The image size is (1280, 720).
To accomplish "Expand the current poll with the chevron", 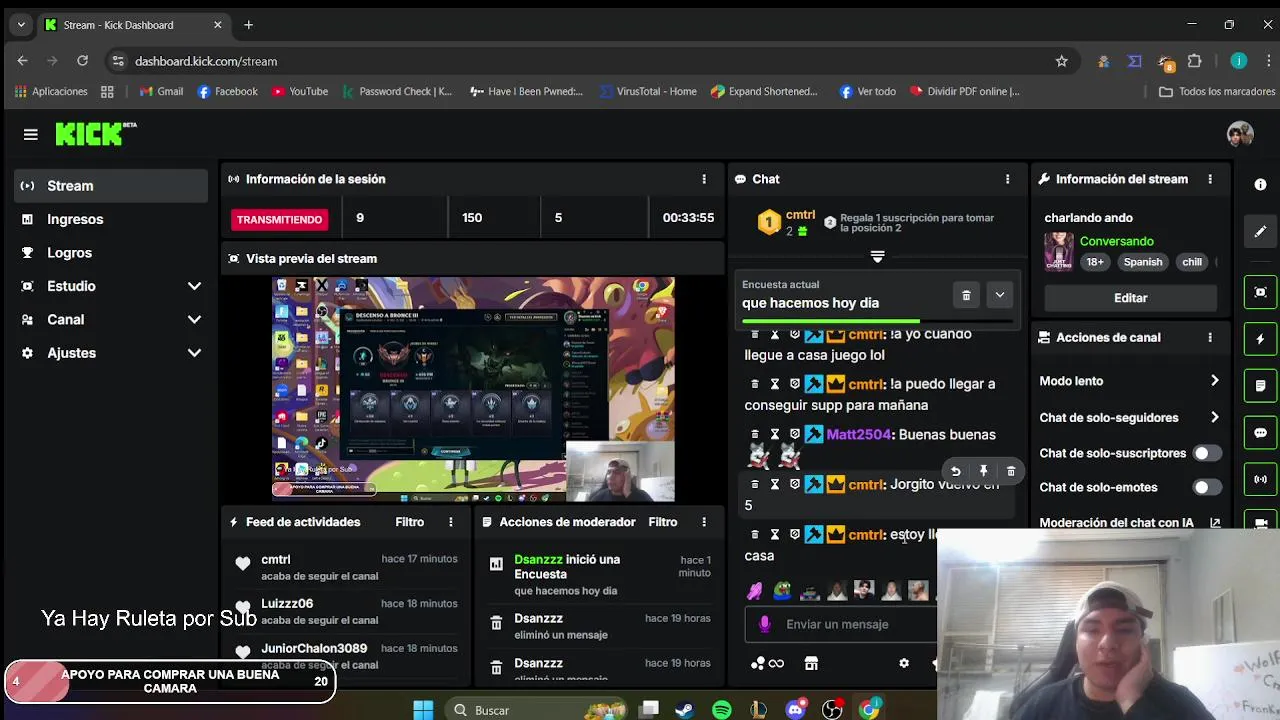I will [999, 295].
